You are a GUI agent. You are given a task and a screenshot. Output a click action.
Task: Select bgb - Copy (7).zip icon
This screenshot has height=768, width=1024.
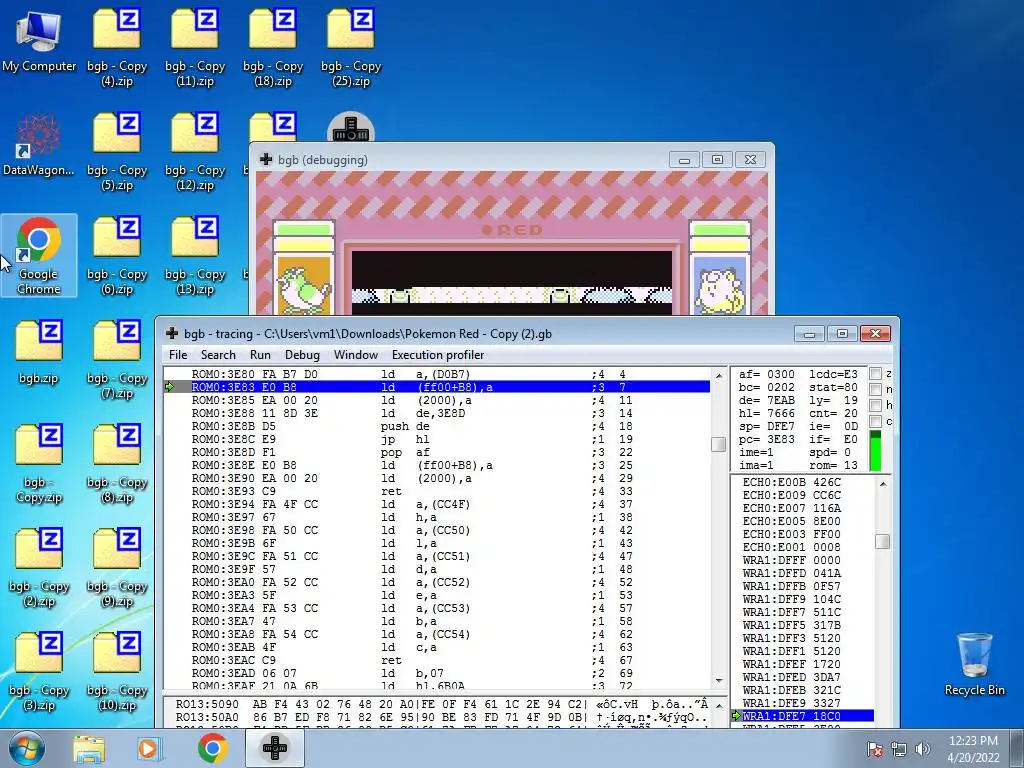point(117,359)
